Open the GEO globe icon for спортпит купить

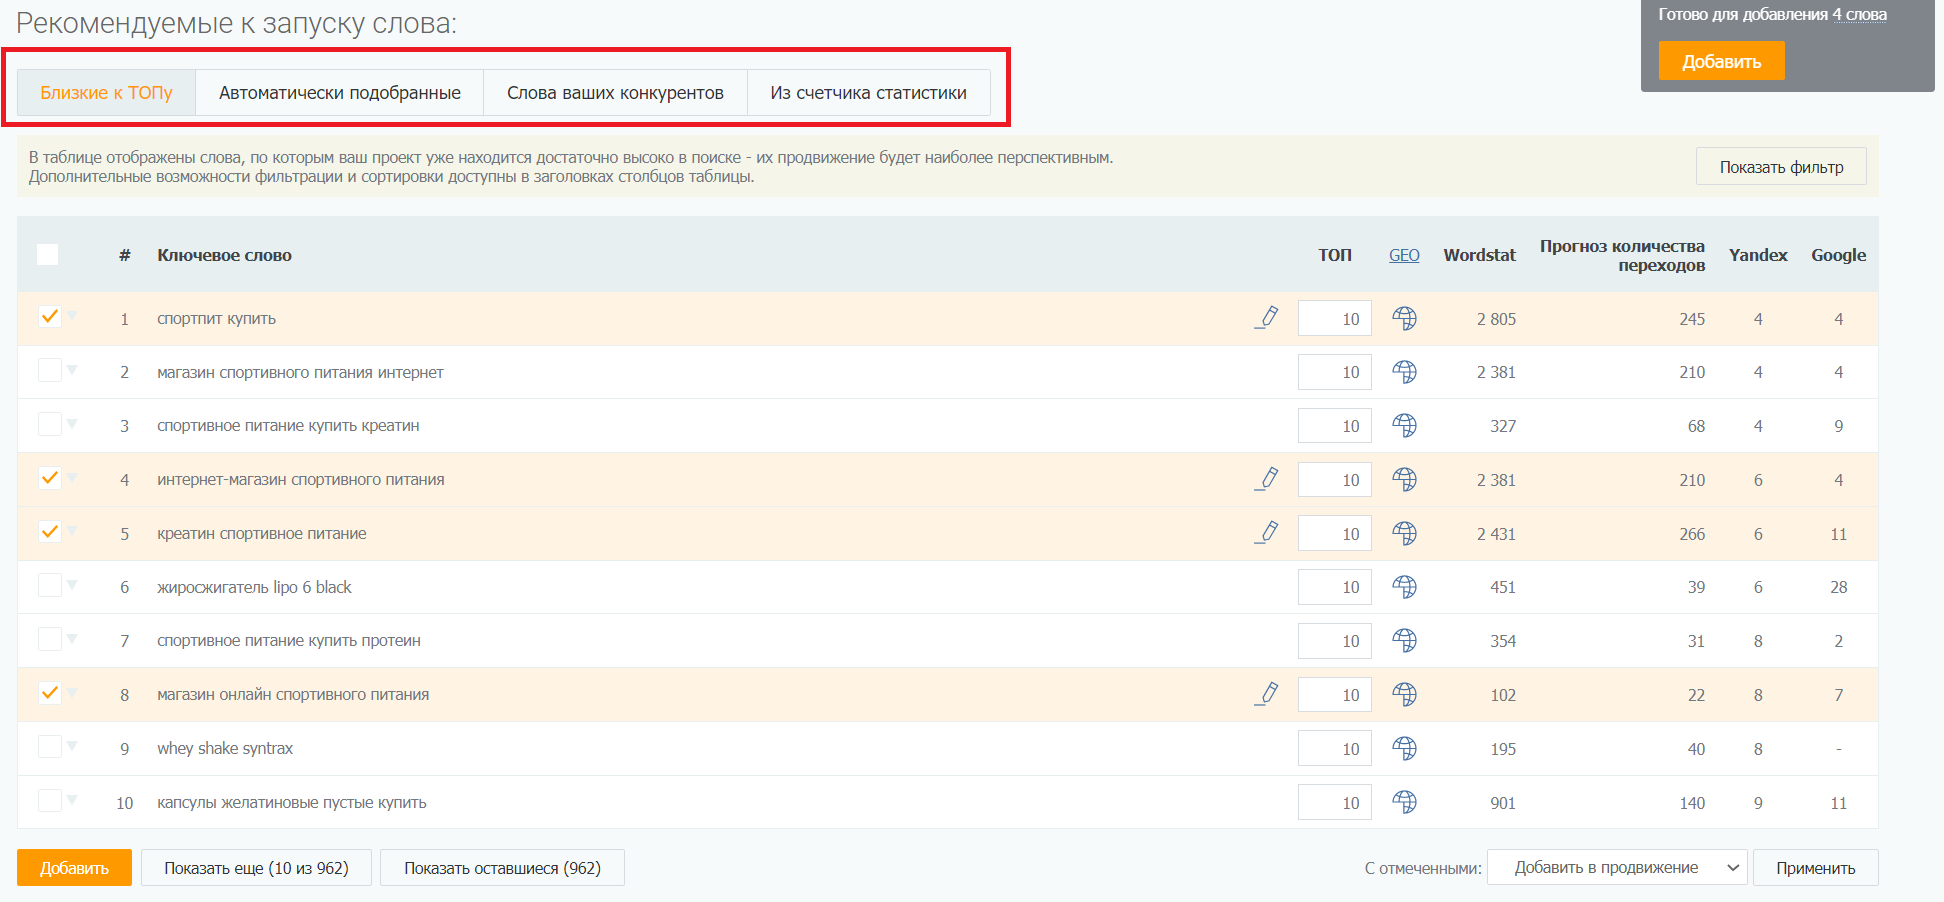click(x=1404, y=318)
